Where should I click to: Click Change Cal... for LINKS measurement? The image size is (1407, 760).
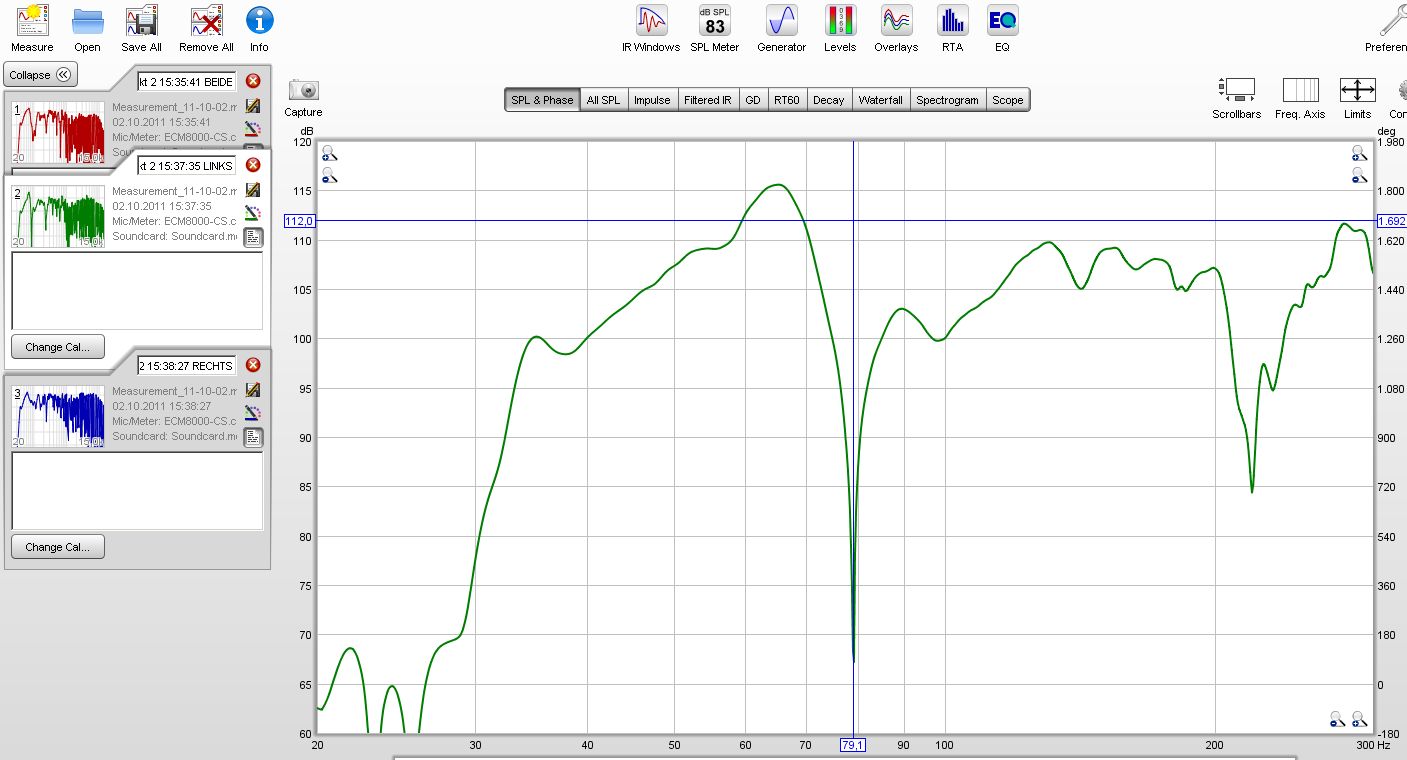click(x=58, y=347)
